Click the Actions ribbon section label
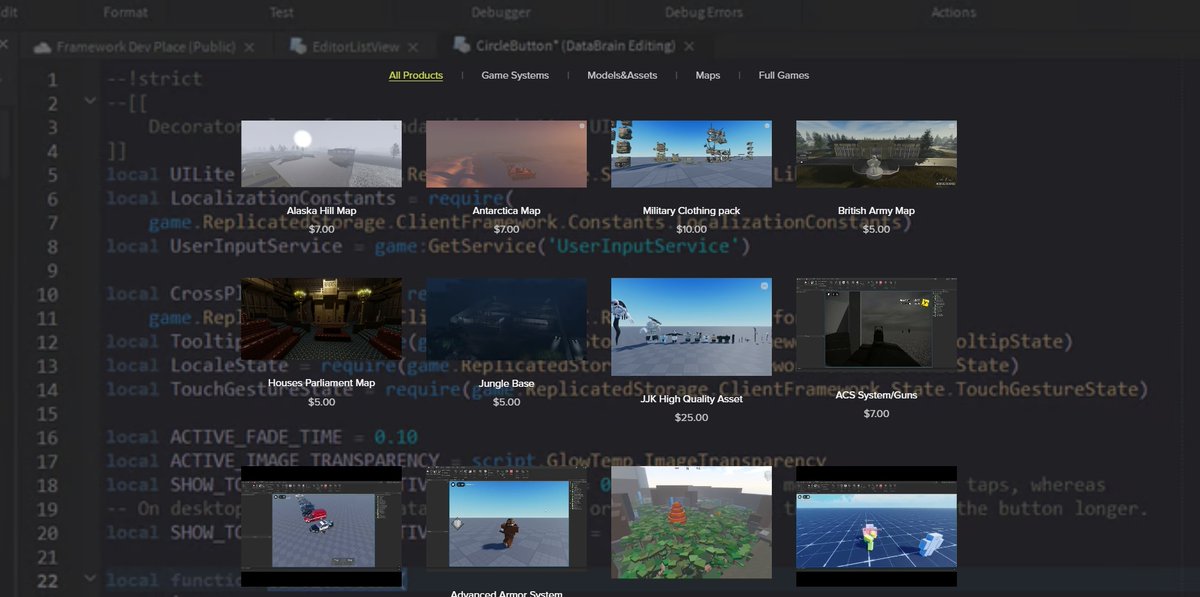Screen dimensions: 1200x597 953,12
